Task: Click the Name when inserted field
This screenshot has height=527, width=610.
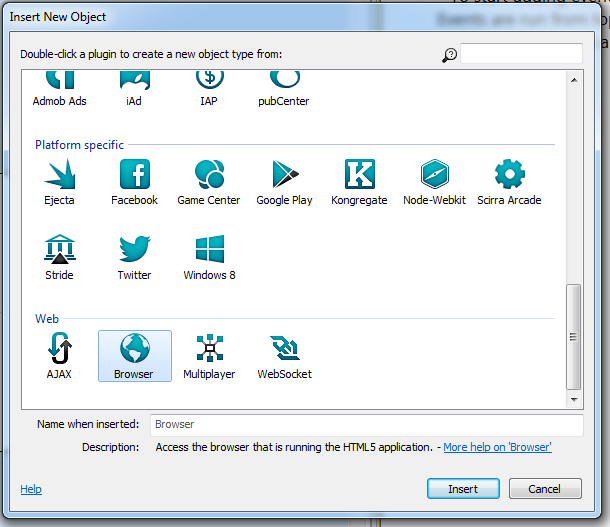Action: [366, 425]
